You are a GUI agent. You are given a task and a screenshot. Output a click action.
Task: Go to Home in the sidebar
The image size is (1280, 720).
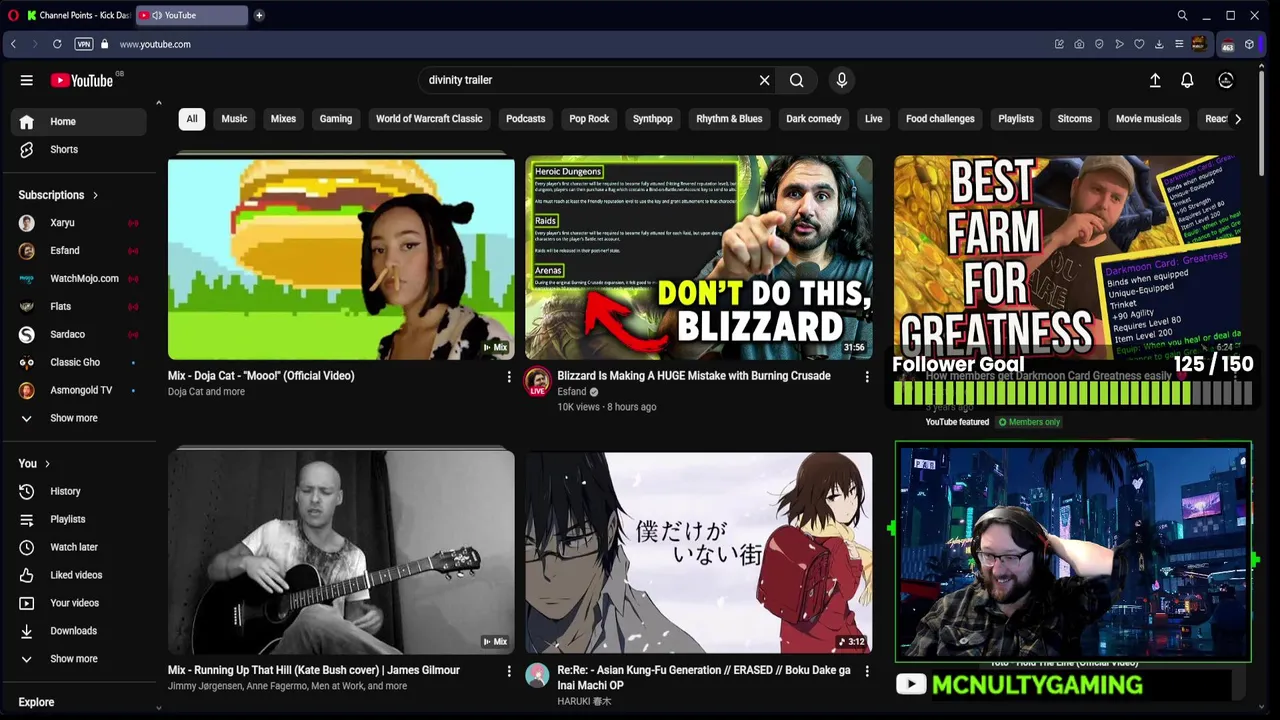pyautogui.click(x=79, y=122)
